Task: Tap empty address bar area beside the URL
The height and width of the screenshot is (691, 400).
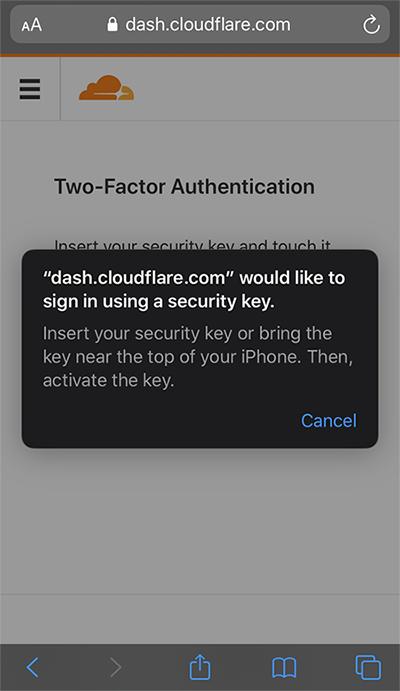Action: (326, 24)
